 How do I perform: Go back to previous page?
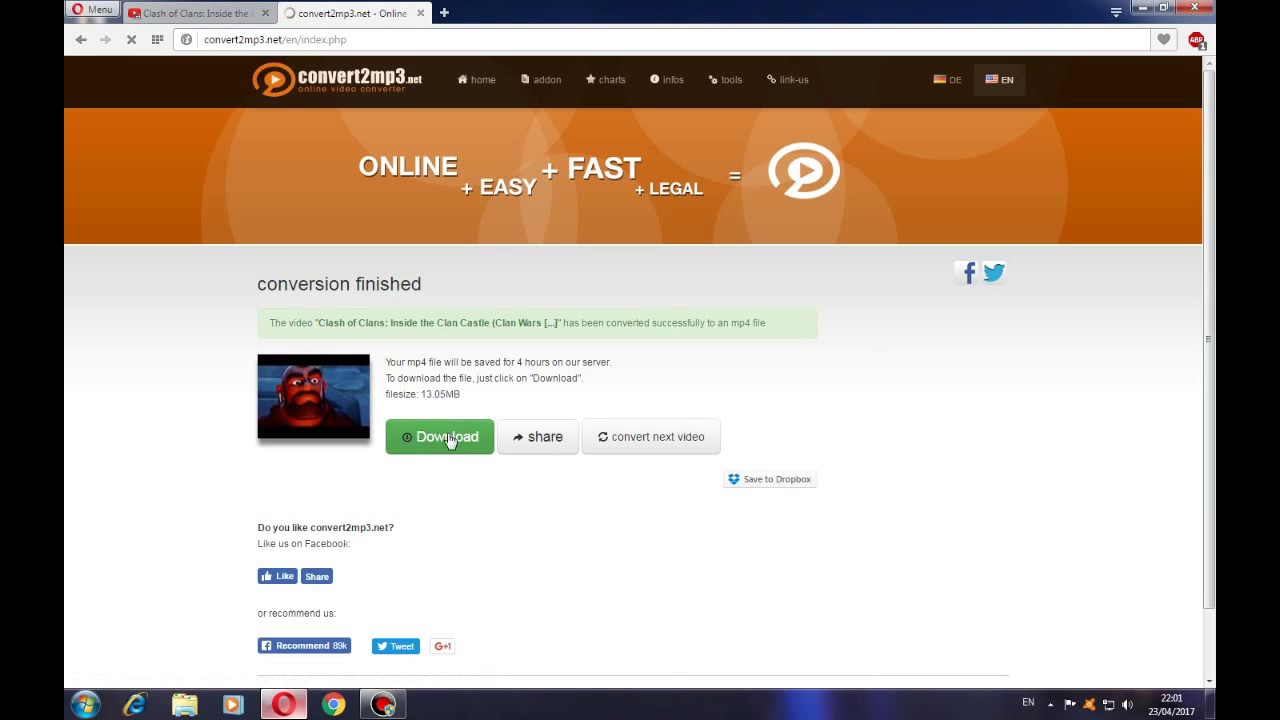81,39
